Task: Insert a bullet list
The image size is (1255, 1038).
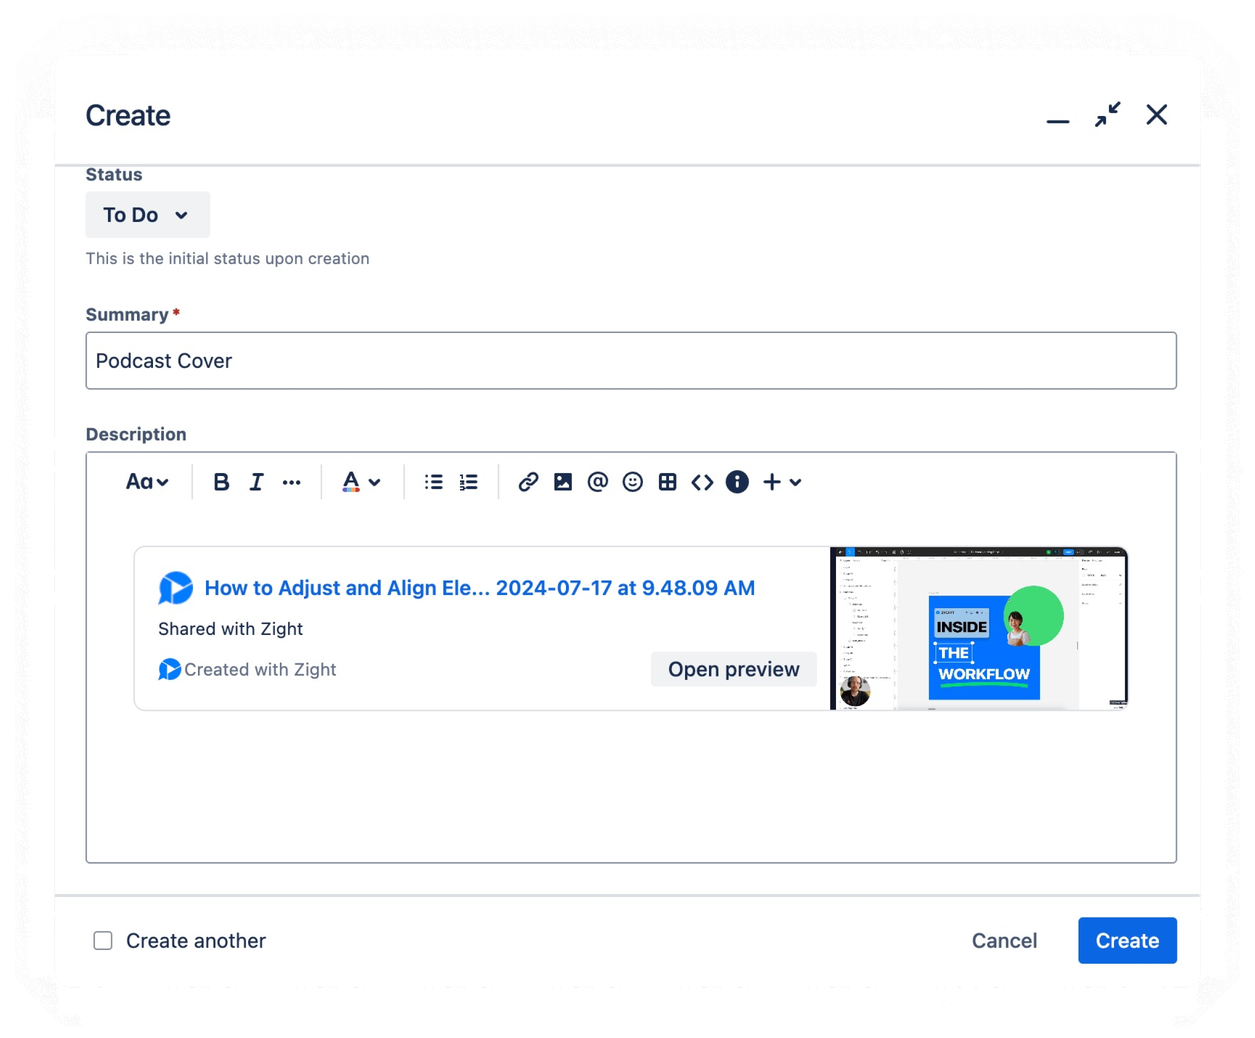Action: [x=433, y=482]
